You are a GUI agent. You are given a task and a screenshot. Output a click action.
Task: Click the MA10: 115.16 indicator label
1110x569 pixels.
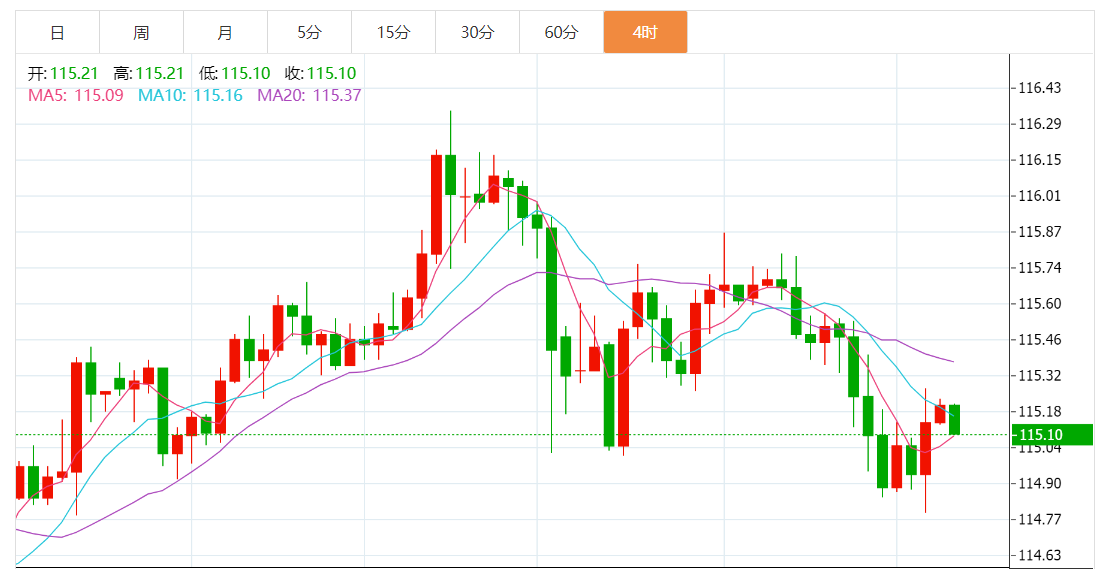tap(190, 96)
